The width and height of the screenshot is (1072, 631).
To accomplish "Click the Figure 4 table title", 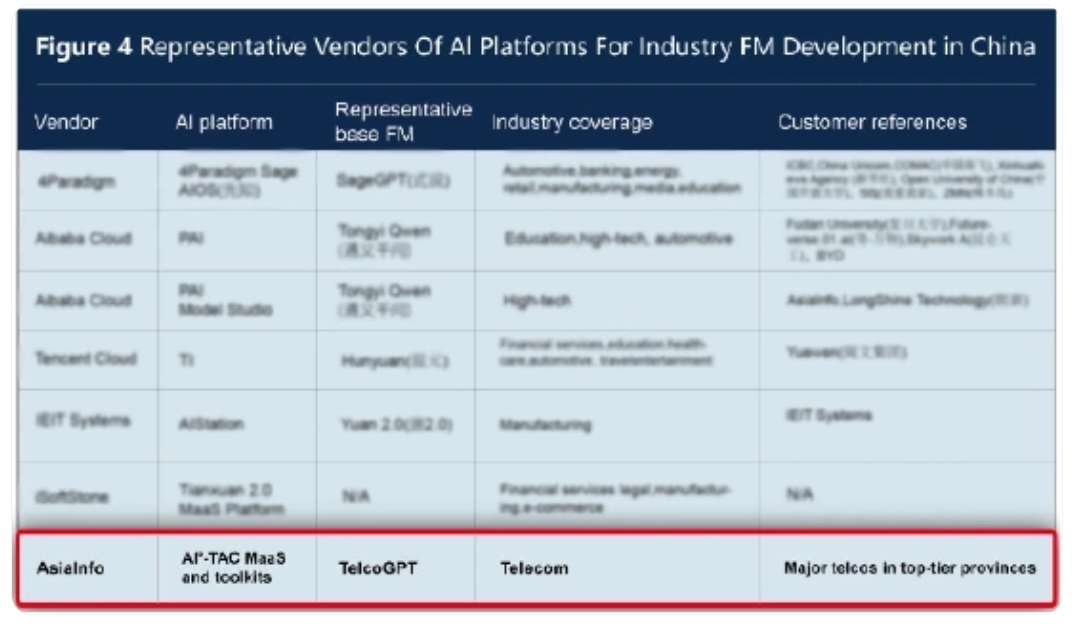I will click(x=535, y=48).
